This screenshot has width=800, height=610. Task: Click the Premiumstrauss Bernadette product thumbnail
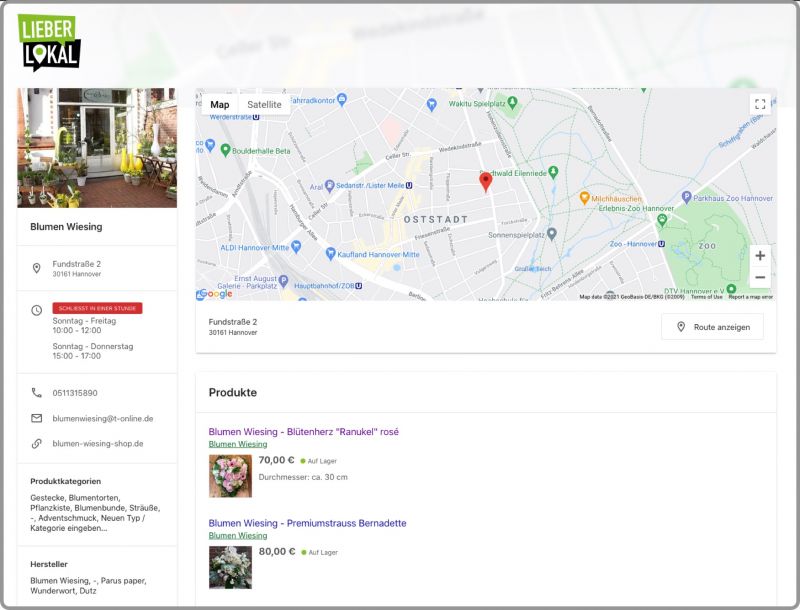(230, 568)
